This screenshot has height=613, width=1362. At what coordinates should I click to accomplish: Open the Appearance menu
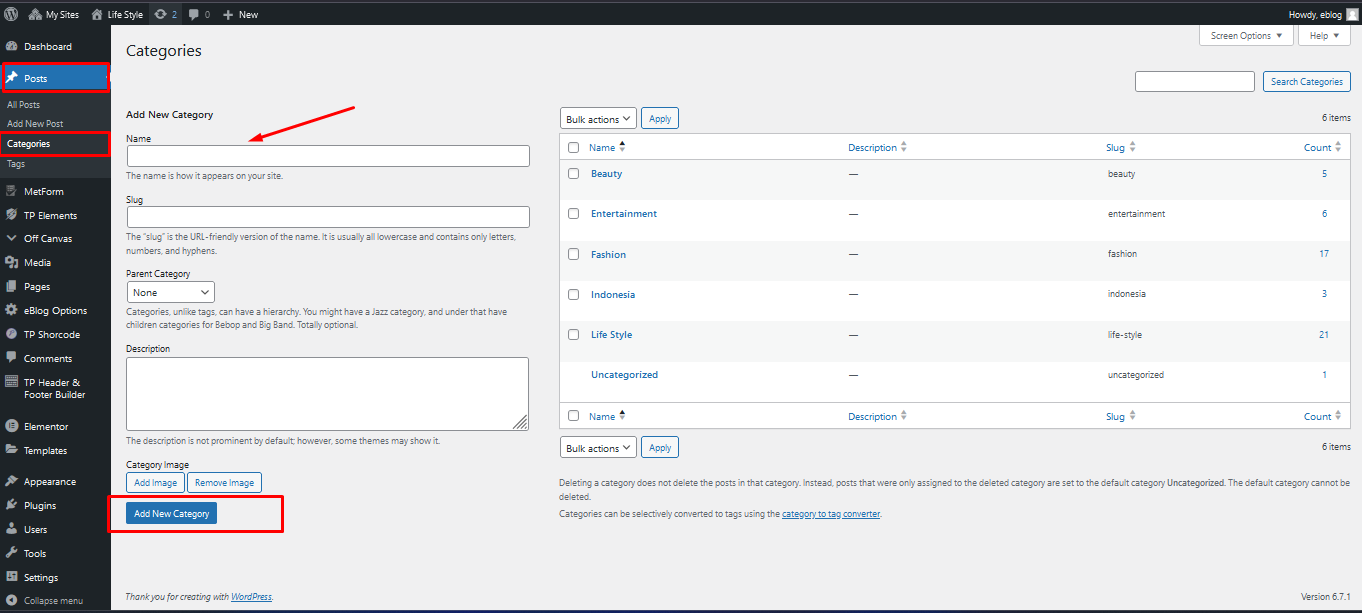tap(50, 482)
